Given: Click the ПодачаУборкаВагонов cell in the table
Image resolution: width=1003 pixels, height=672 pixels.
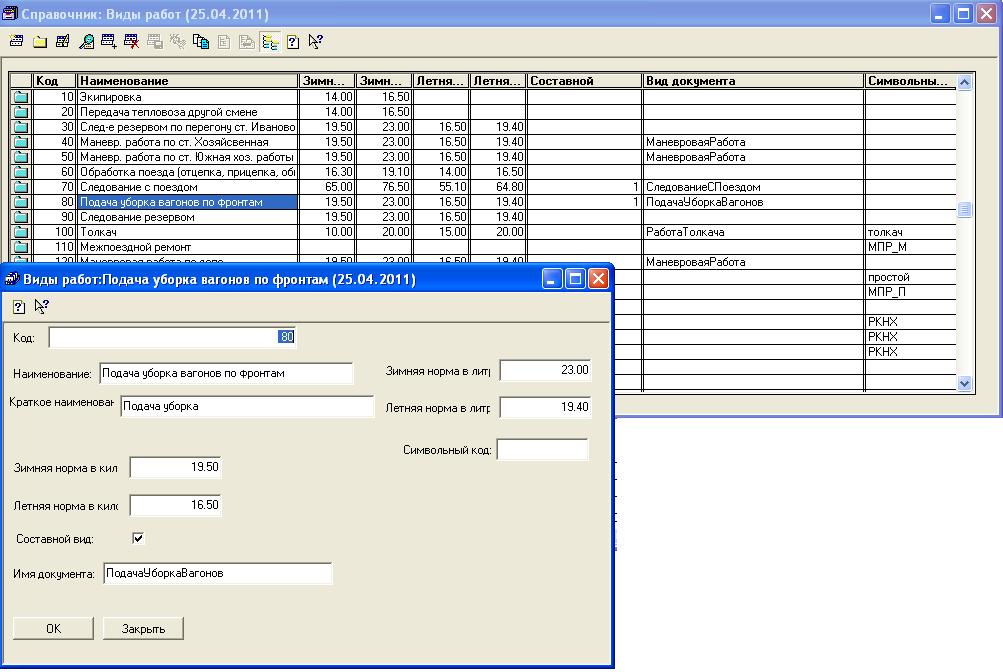Looking at the screenshot, I should [x=753, y=202].
